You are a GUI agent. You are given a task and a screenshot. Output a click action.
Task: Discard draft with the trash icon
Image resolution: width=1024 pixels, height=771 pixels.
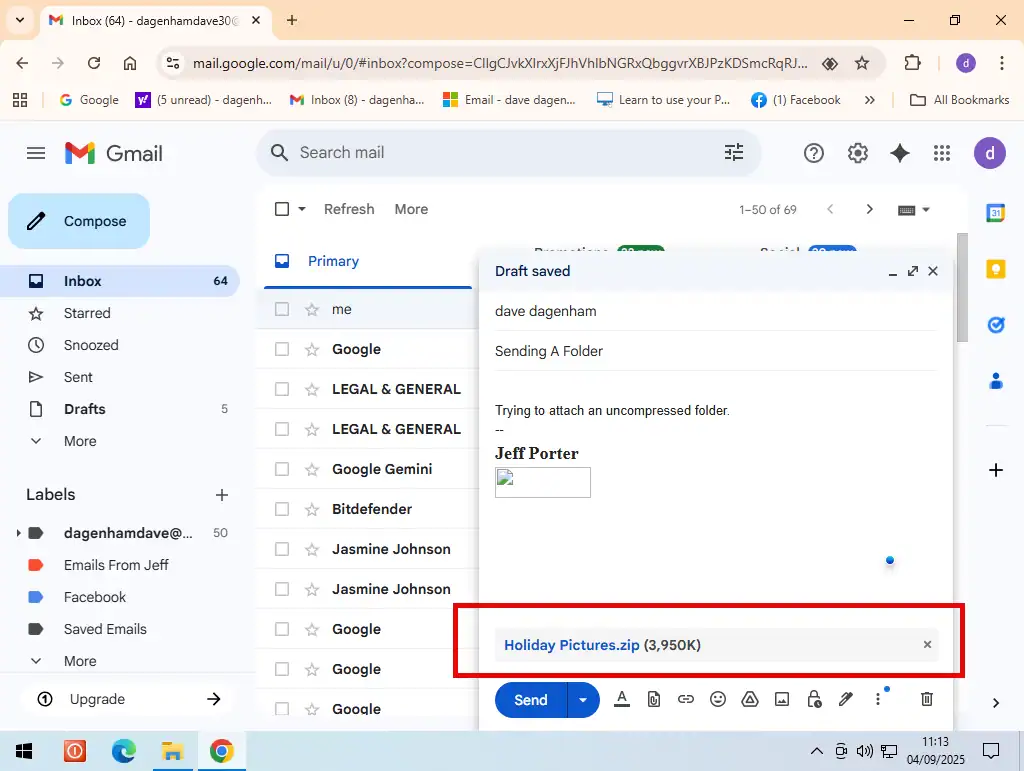pyautogui.click(x=926, y=700)
